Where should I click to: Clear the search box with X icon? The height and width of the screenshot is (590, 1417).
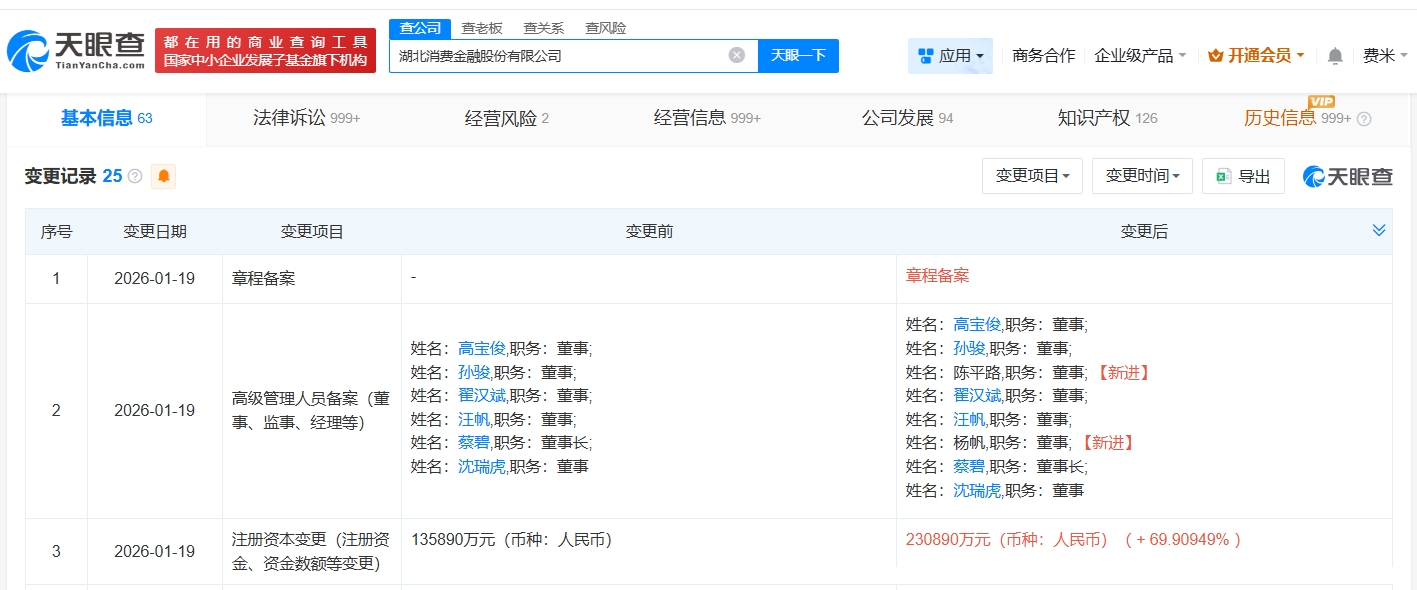point(737,56)
